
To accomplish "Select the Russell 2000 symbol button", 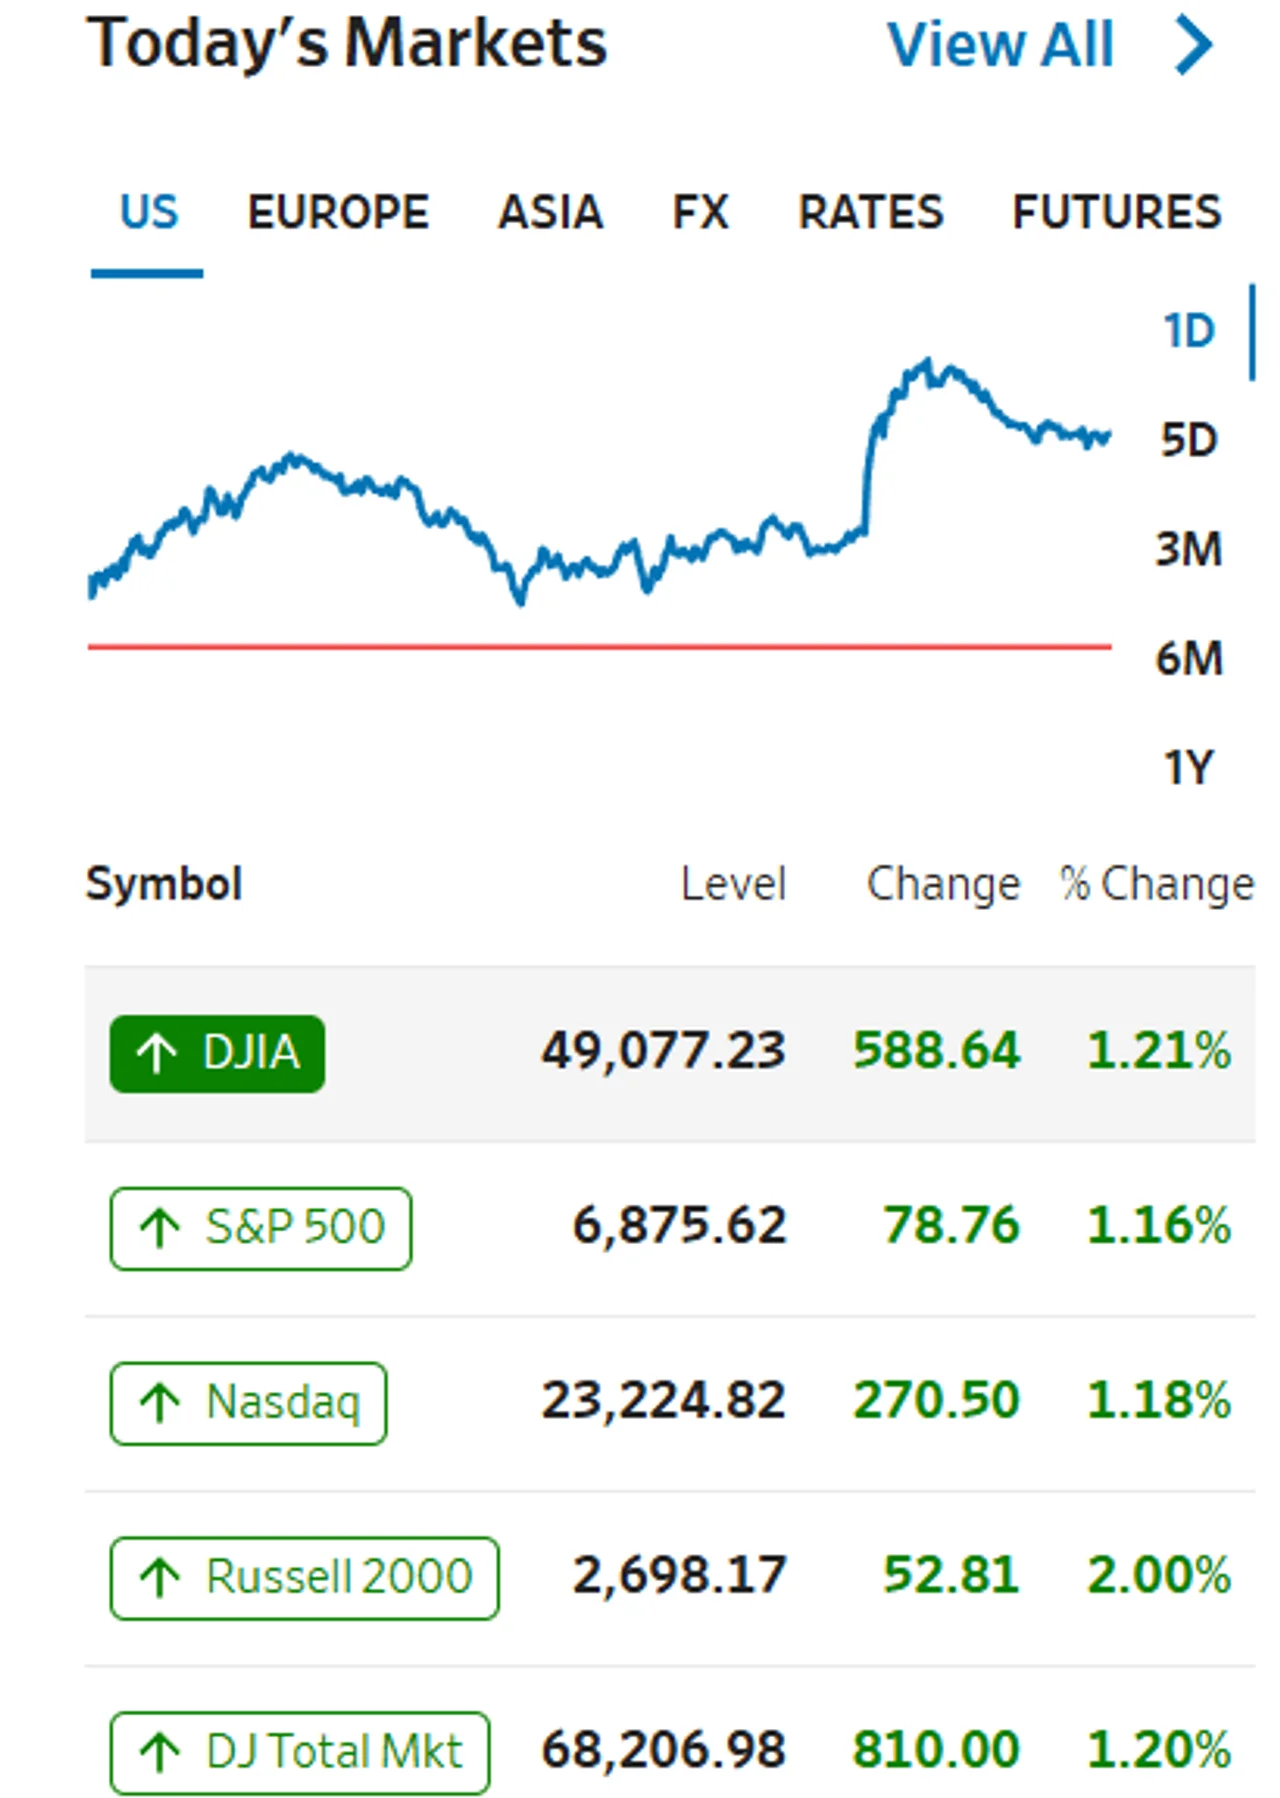I will coord(304,1577).
